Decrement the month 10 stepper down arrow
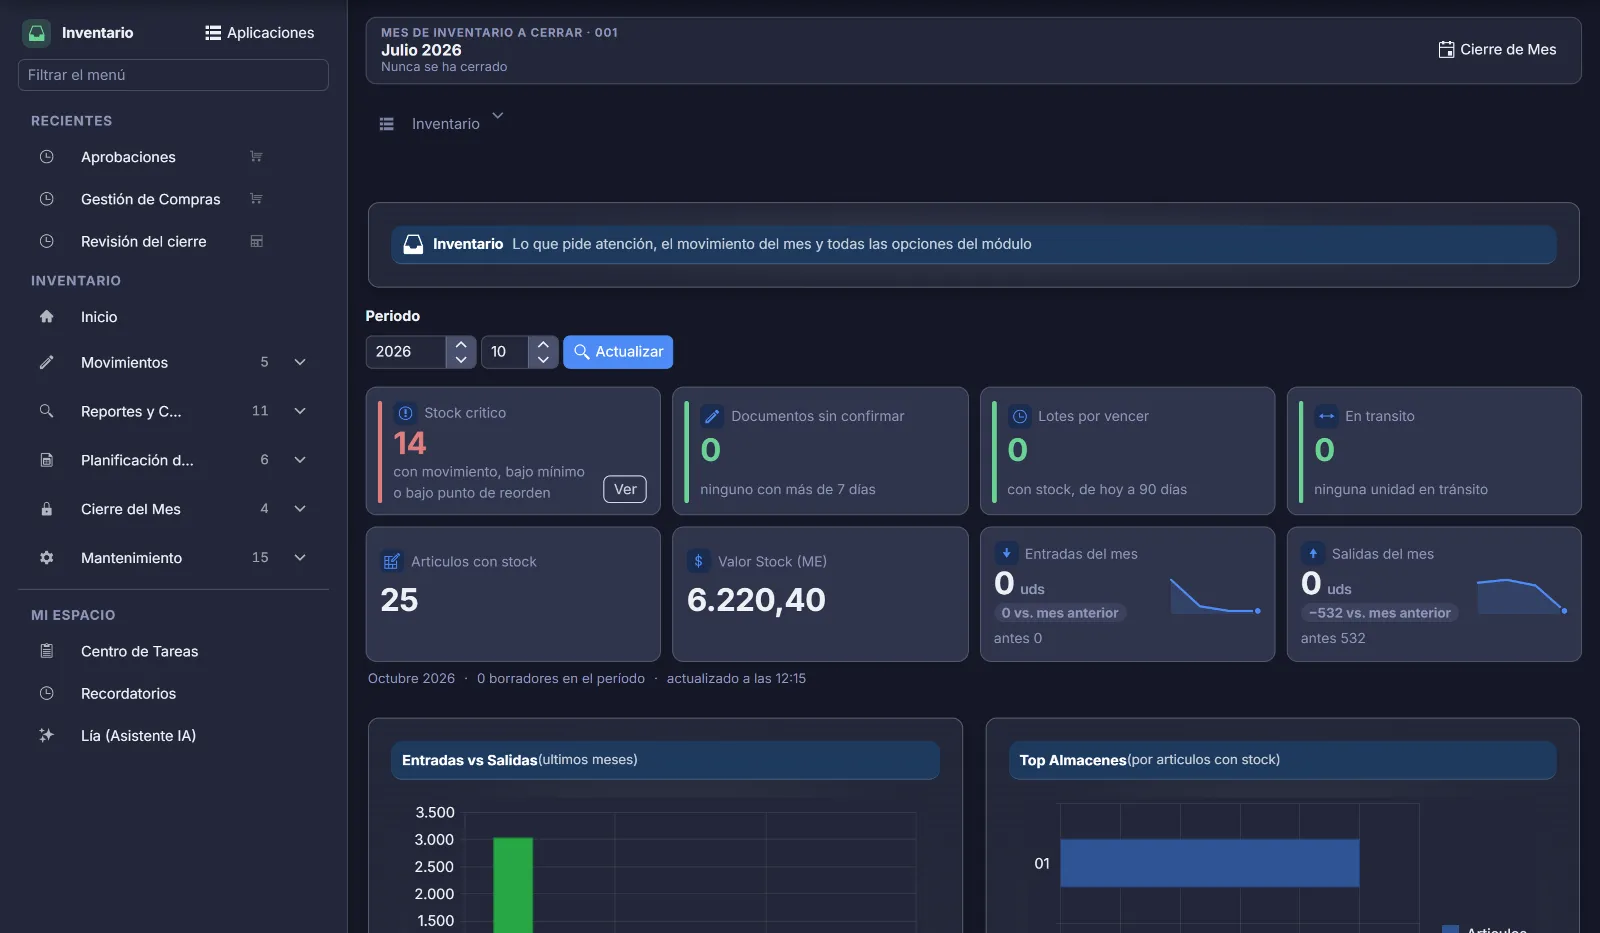1600x933 pixels. click(x=543, y=360)
